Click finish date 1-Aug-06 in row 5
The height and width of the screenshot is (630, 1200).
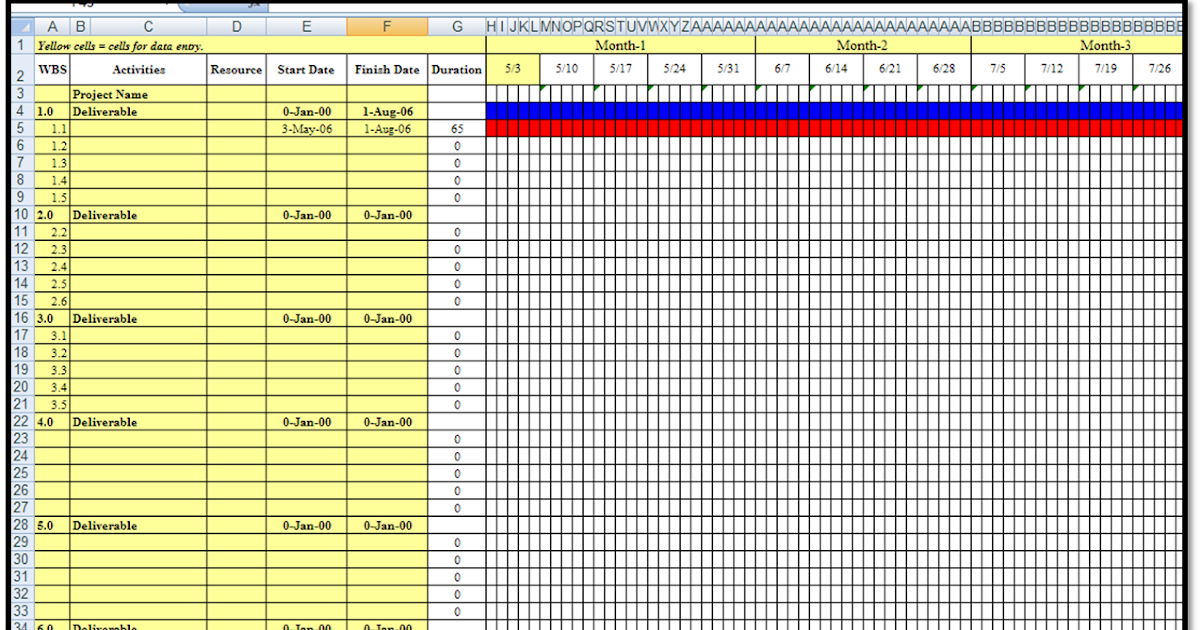387,129
